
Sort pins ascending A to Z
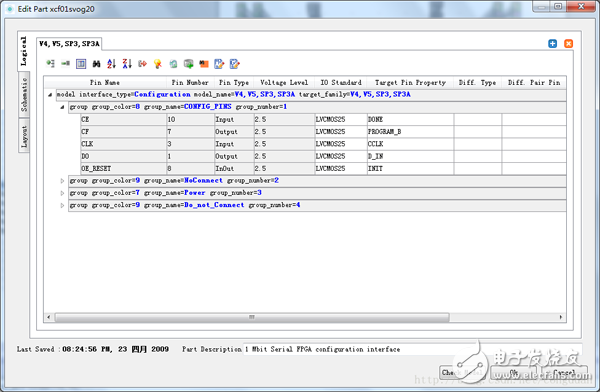111,64
